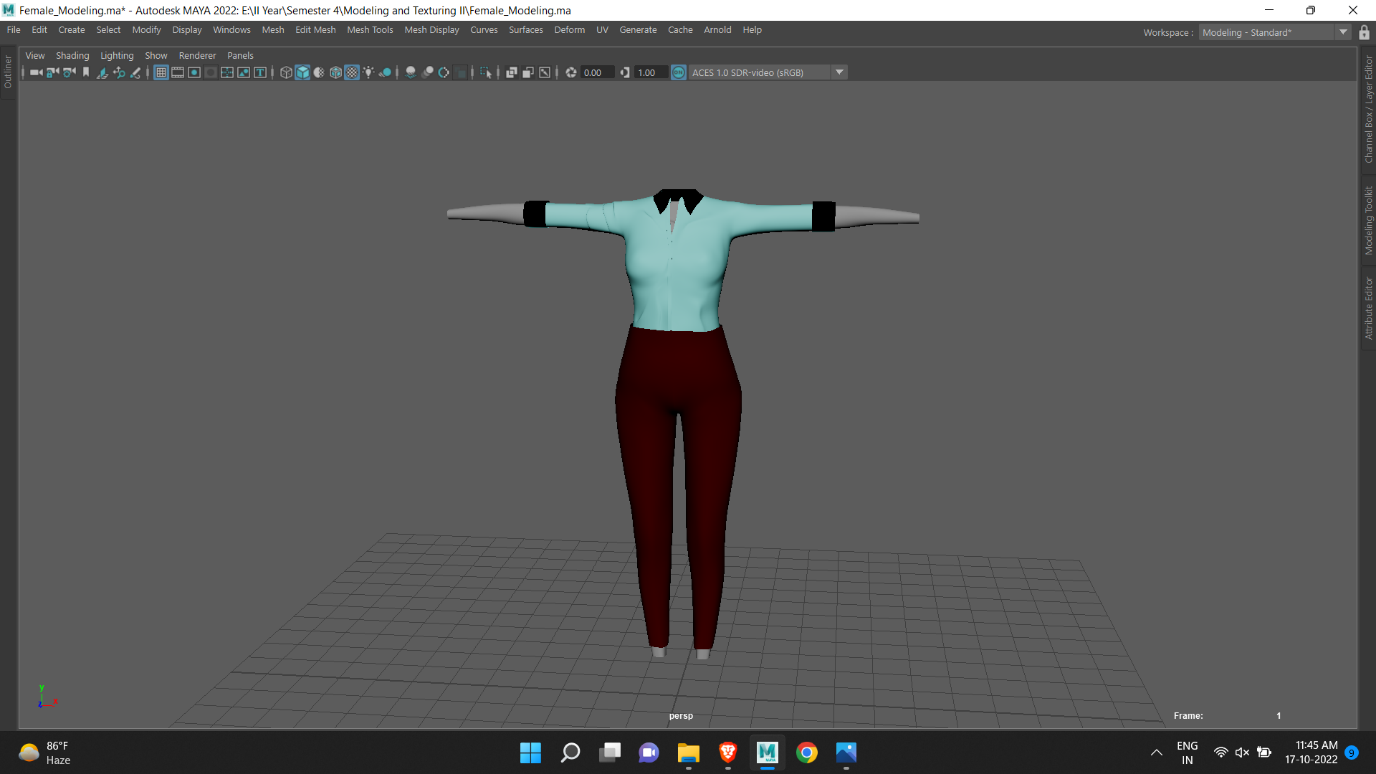Click the workspace lock icon

point(1364,32)
